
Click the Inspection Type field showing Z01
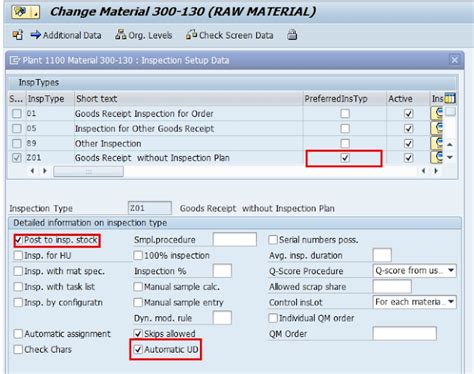coord(150,208)
